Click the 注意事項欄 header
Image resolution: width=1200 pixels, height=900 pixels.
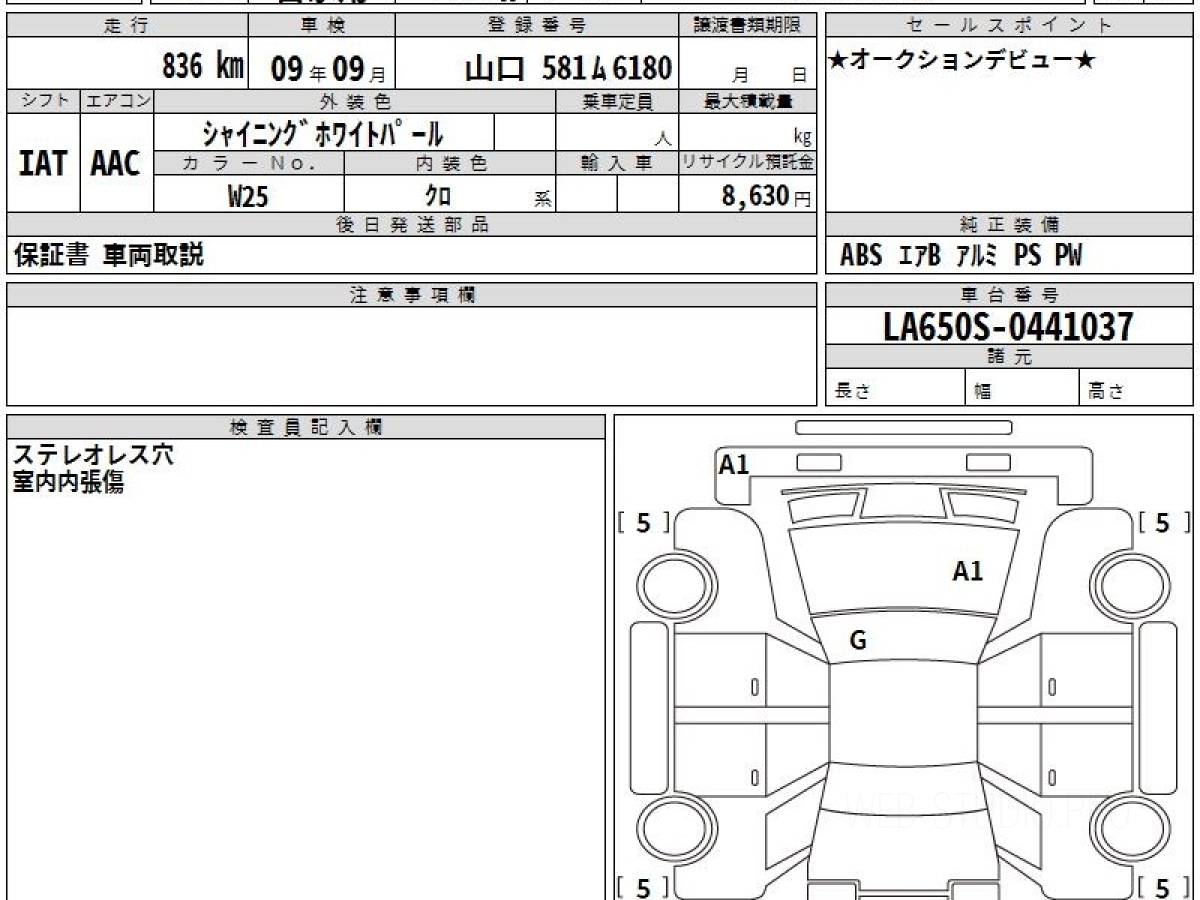point(412,295)
